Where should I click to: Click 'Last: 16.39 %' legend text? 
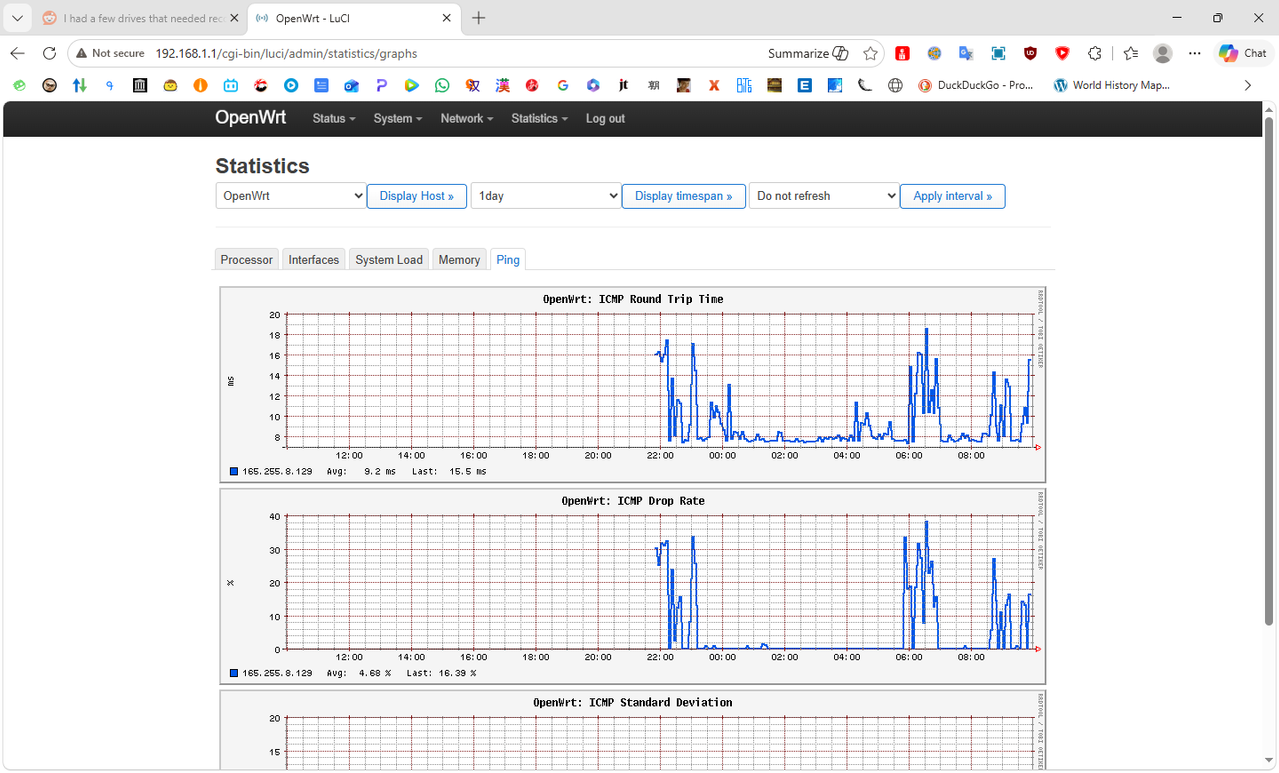441,673
